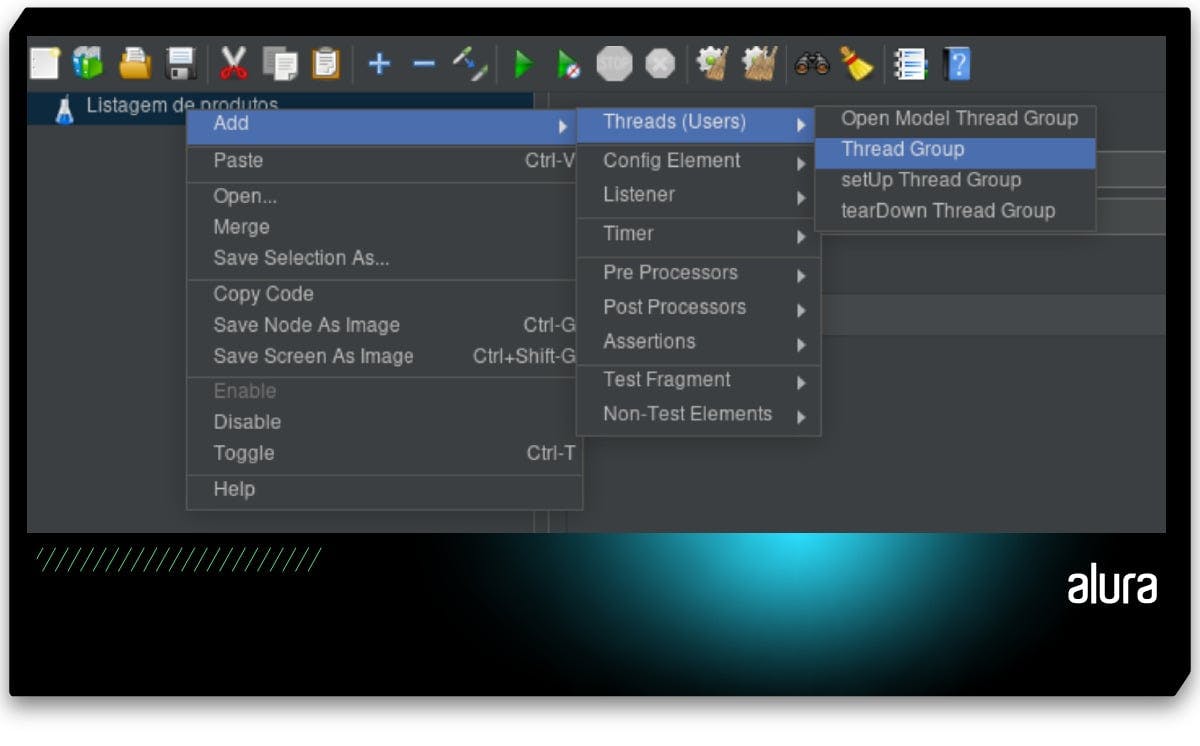Stop the running test
1200x746 pixels.
(614, 63)
